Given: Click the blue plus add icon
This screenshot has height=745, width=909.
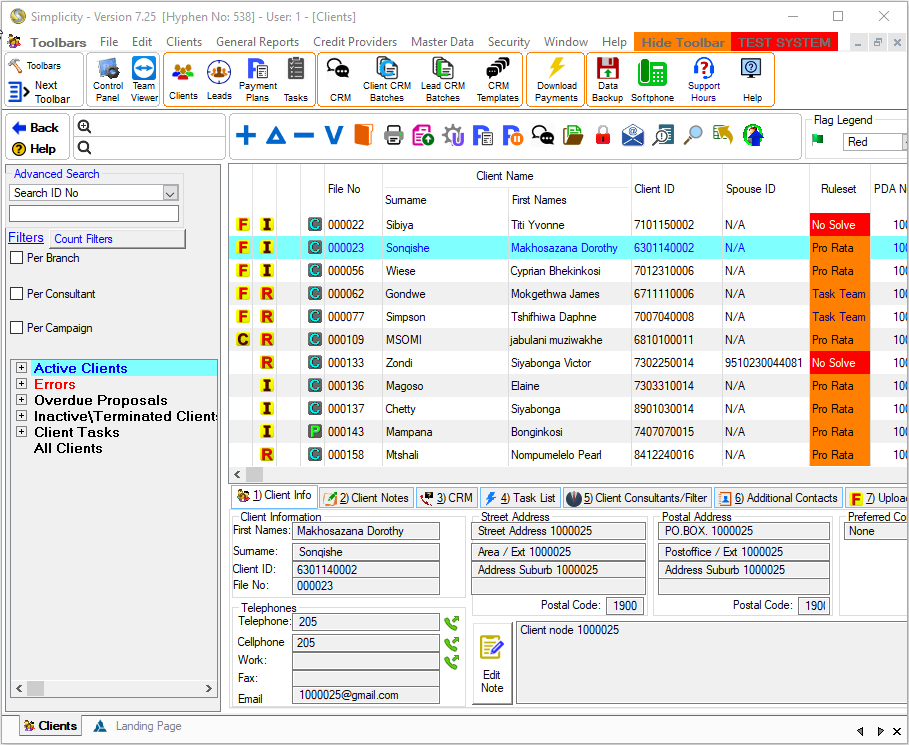Looking at the screenshot, I should click(x=246, y=136).
